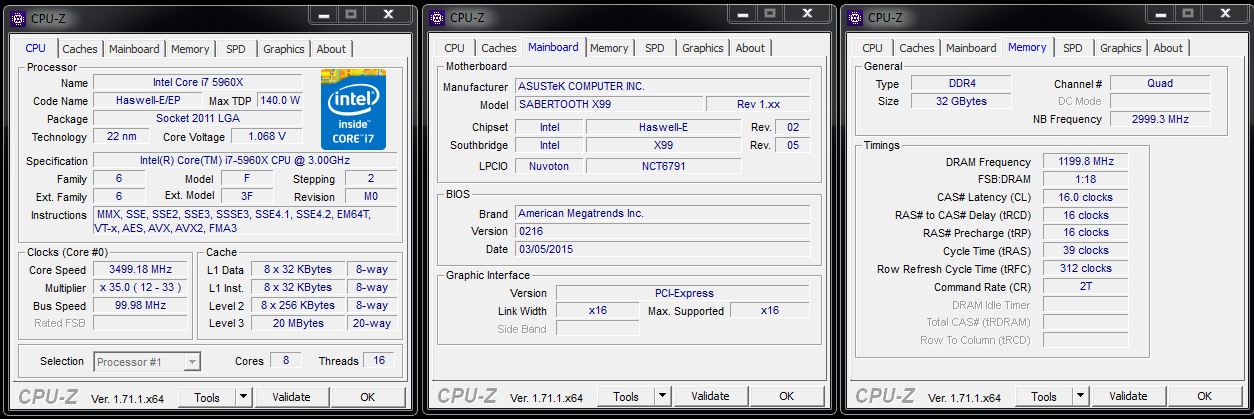Click multiplier x 35.0 ( 12 - 33 ) value
The height and width of the screenshot is (419, 1254).
coord(141,288)
